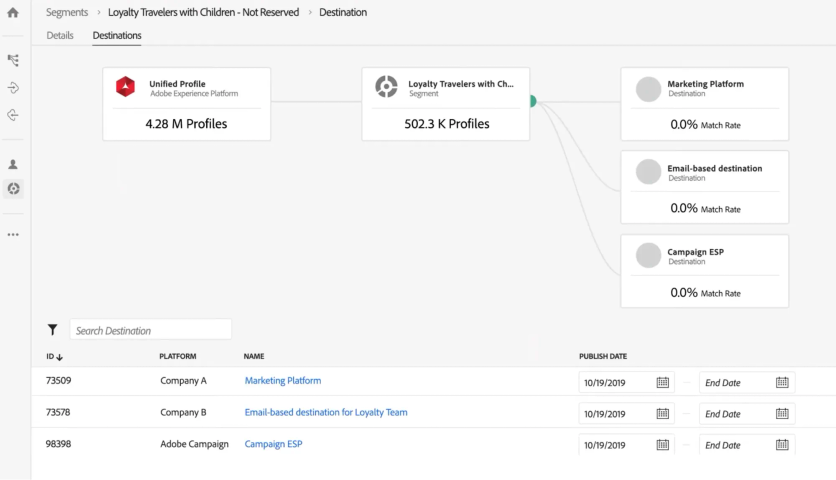Select the Segments icon in the sidebar

[x=13, y=188]
